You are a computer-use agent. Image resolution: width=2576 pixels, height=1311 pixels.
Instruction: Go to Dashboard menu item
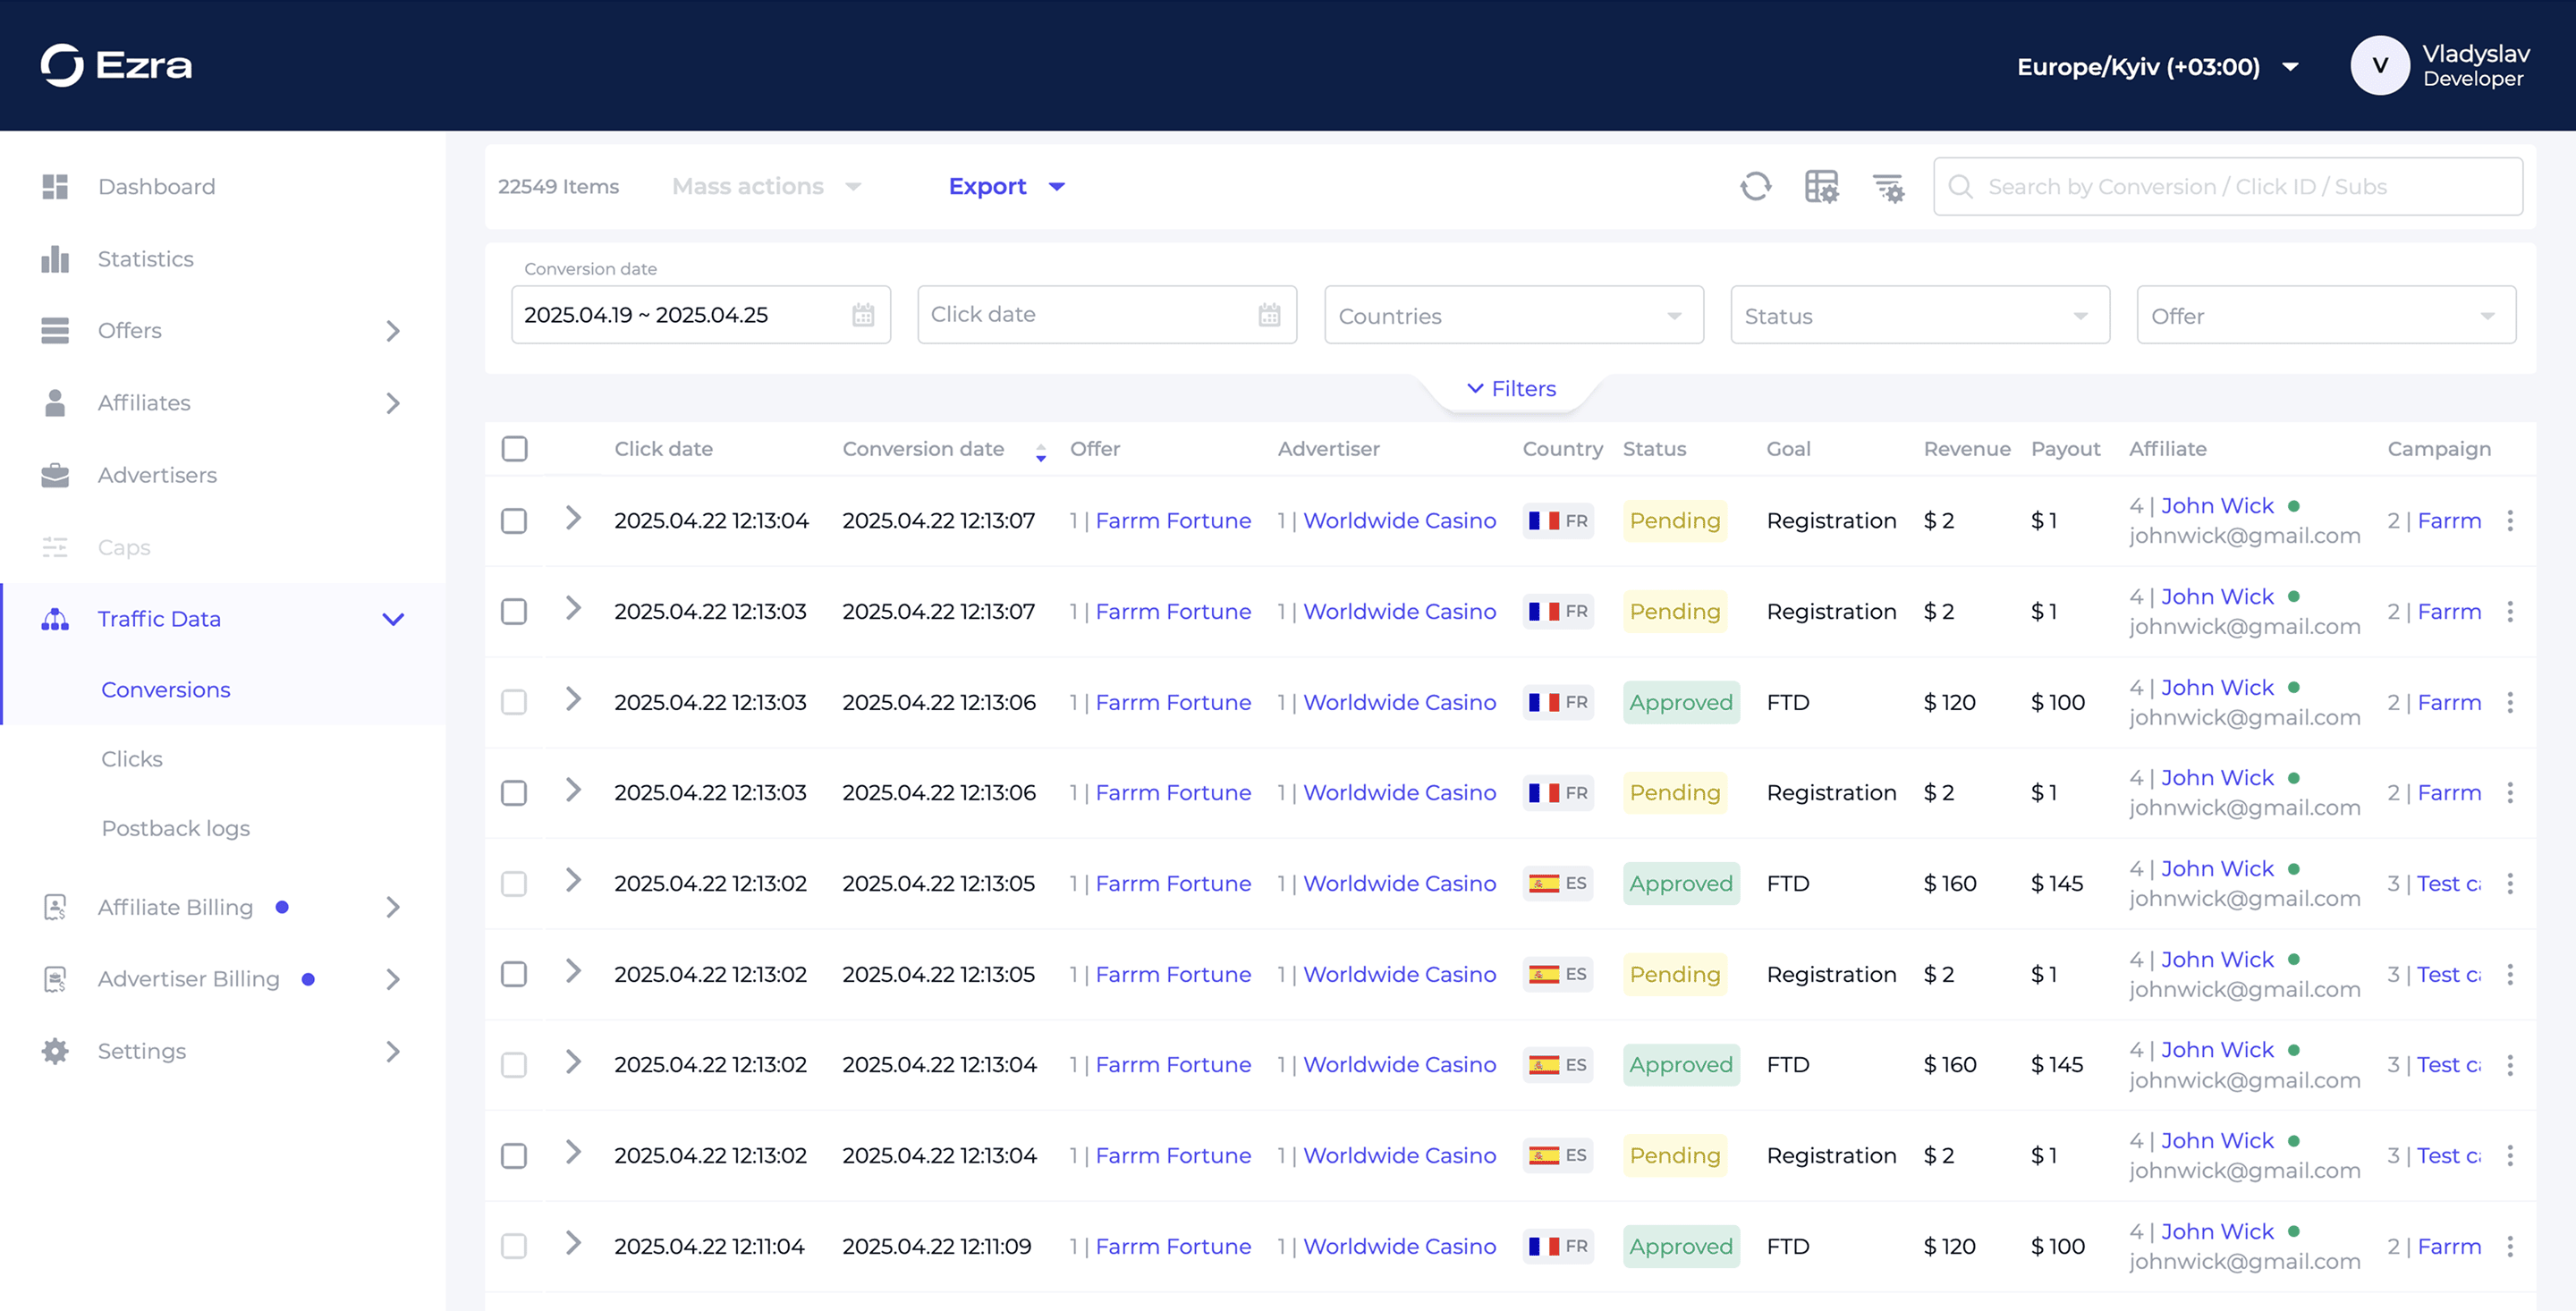point(157,187)
